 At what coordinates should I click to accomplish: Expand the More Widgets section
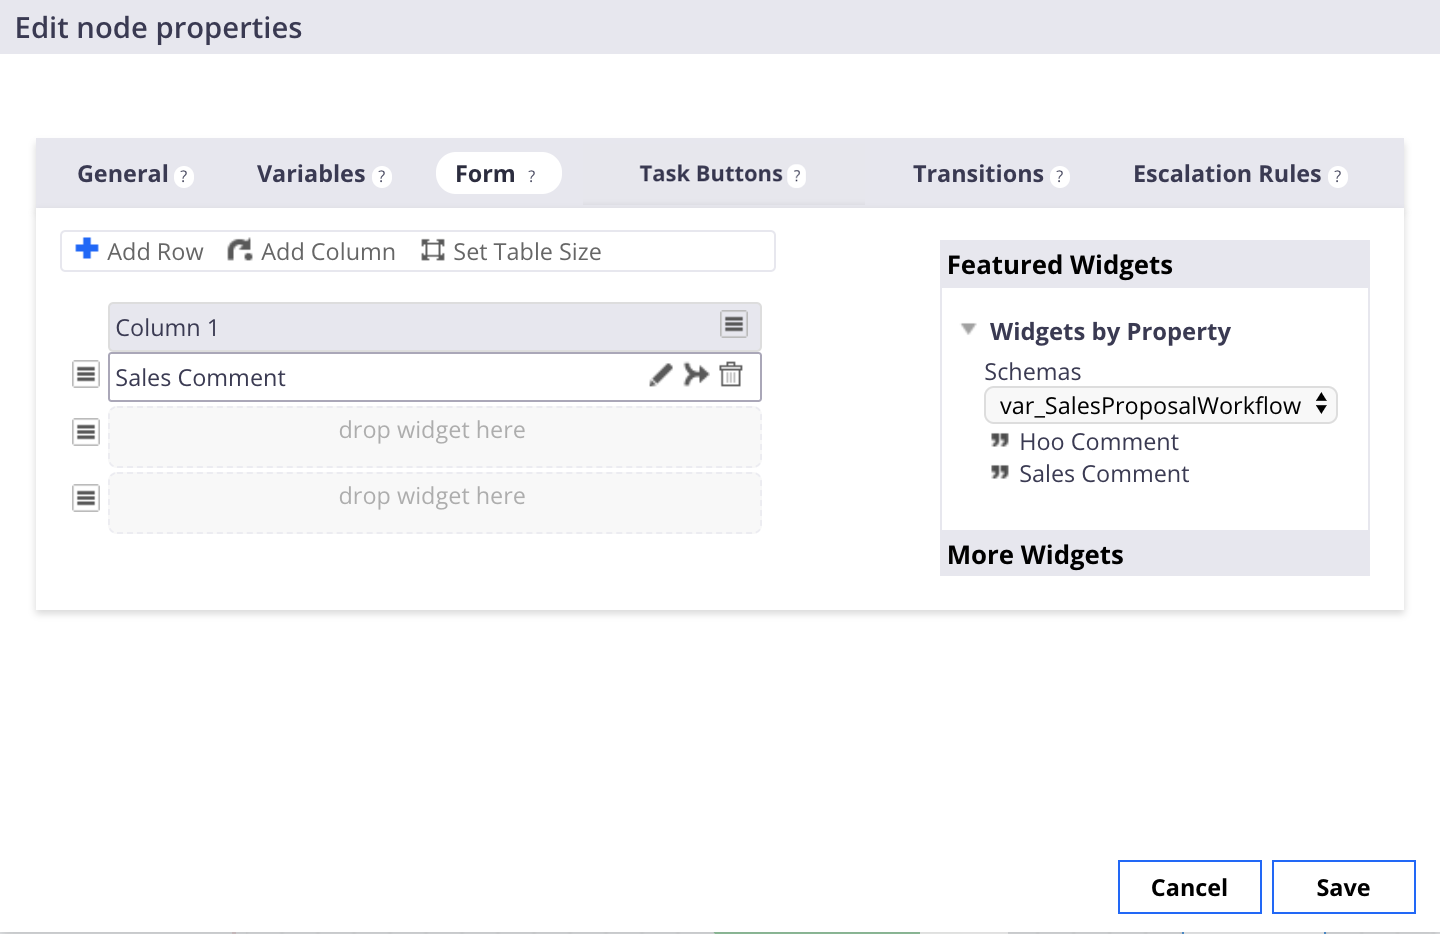click(x=1155, y=554)
